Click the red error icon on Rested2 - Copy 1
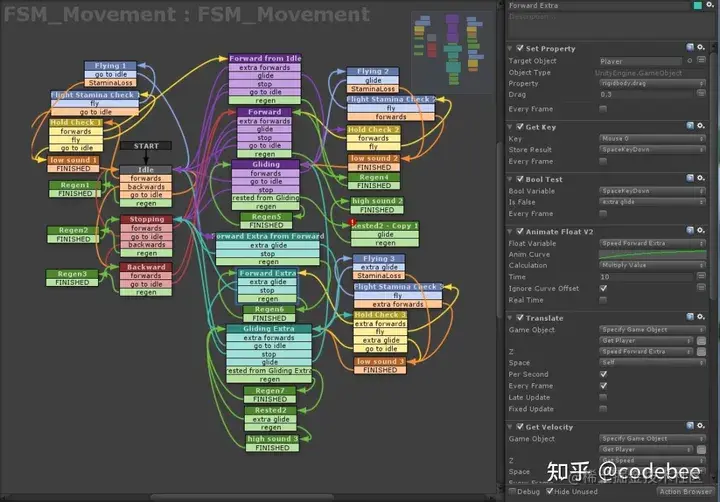Viewport: 720px width, 502px height. coord(353,222)
